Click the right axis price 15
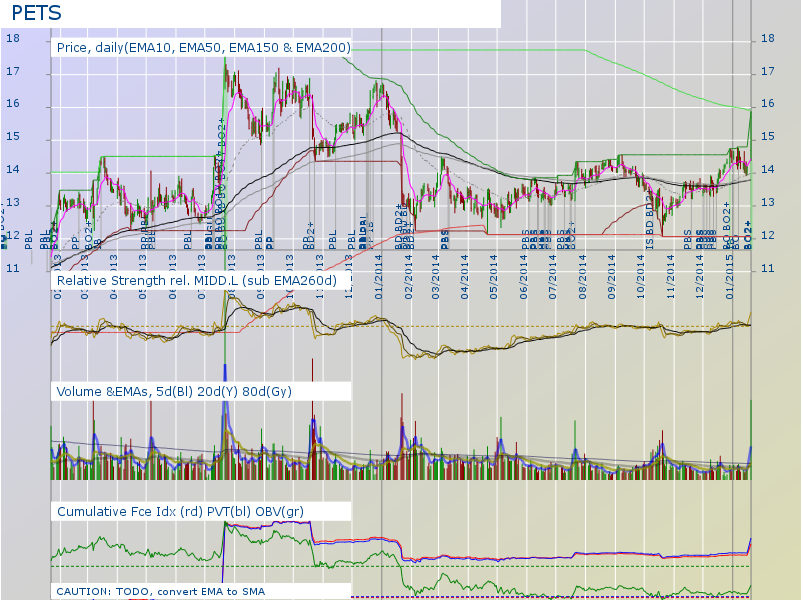 768,136
